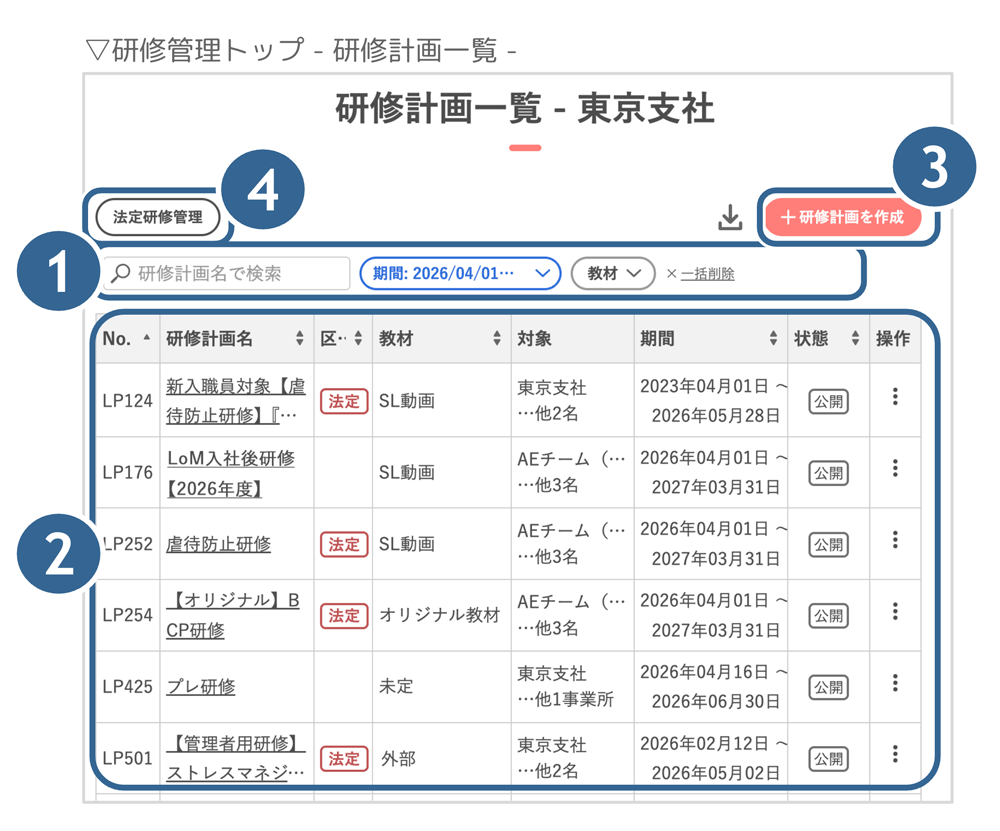This screenshot has height=831, width=1000.
Task: Sort by the 教材 column arrows
Action: coord(497,338)
